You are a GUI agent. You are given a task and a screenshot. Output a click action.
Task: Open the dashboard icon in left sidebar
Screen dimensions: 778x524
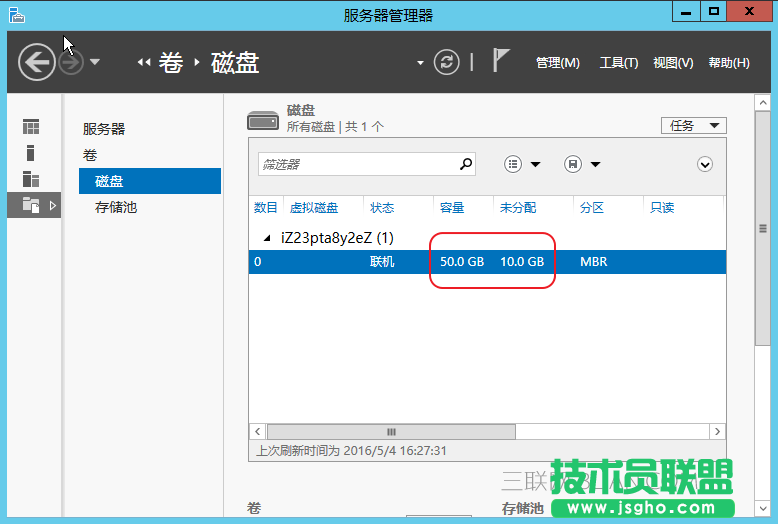click(31, 127)
